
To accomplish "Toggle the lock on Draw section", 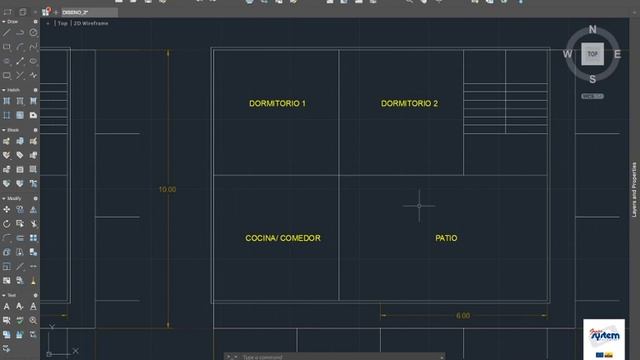I will click(36, 22).
